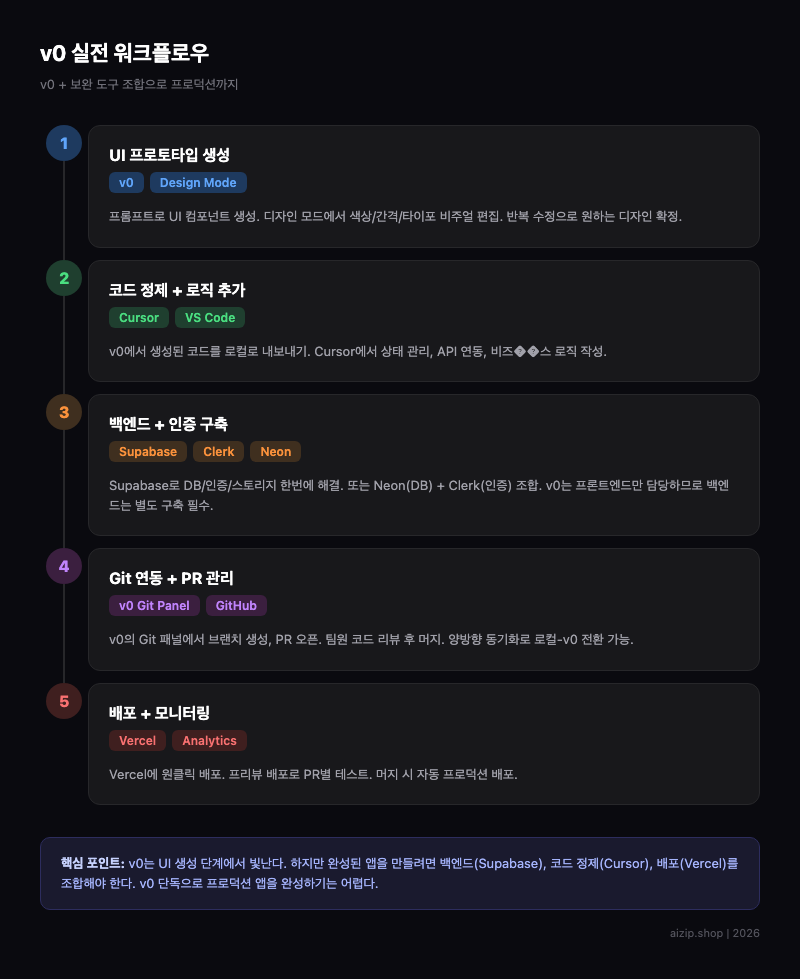
Task: Select the purple step 4 circle
Action: 64,566
